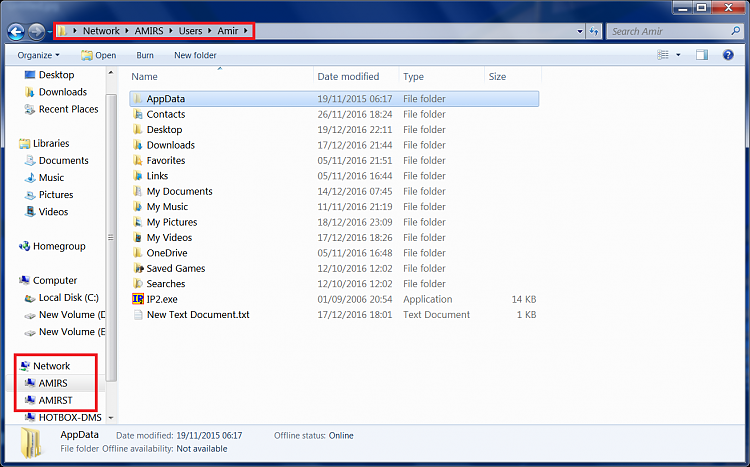Open the recent locations dropdown beside Forward
The height and width of the screenshot is (467, 750).
[x=49, y=32]
